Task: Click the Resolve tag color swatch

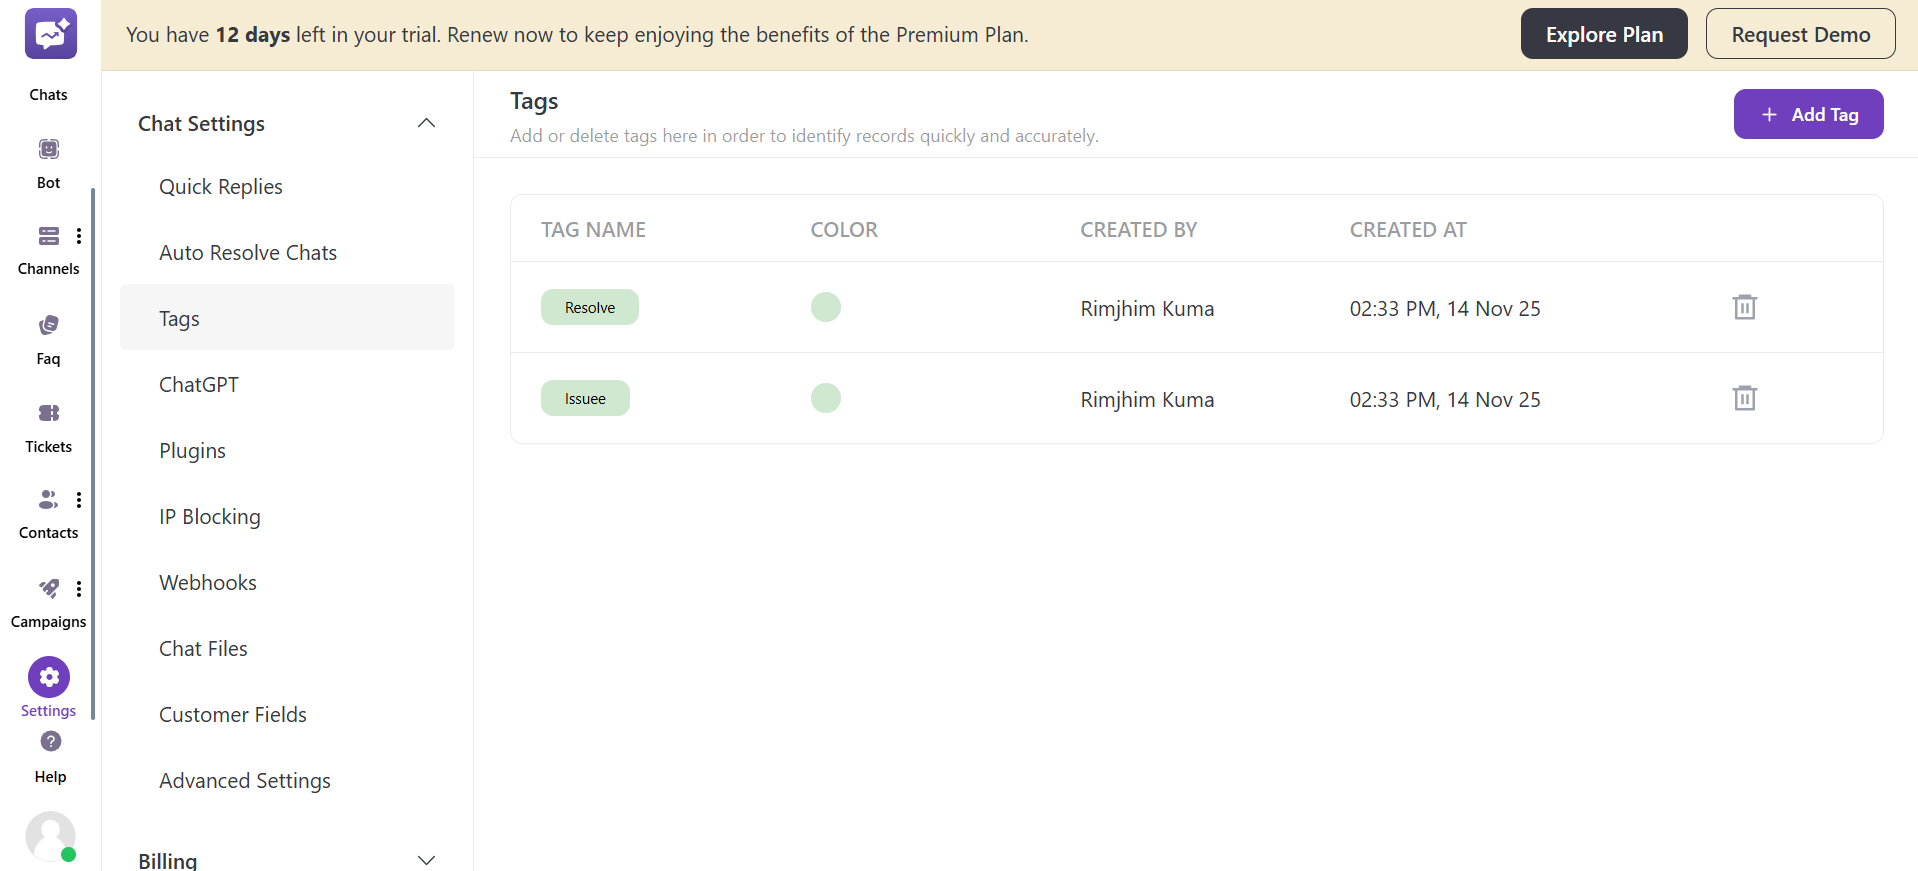Action: (x=825, y=307)
